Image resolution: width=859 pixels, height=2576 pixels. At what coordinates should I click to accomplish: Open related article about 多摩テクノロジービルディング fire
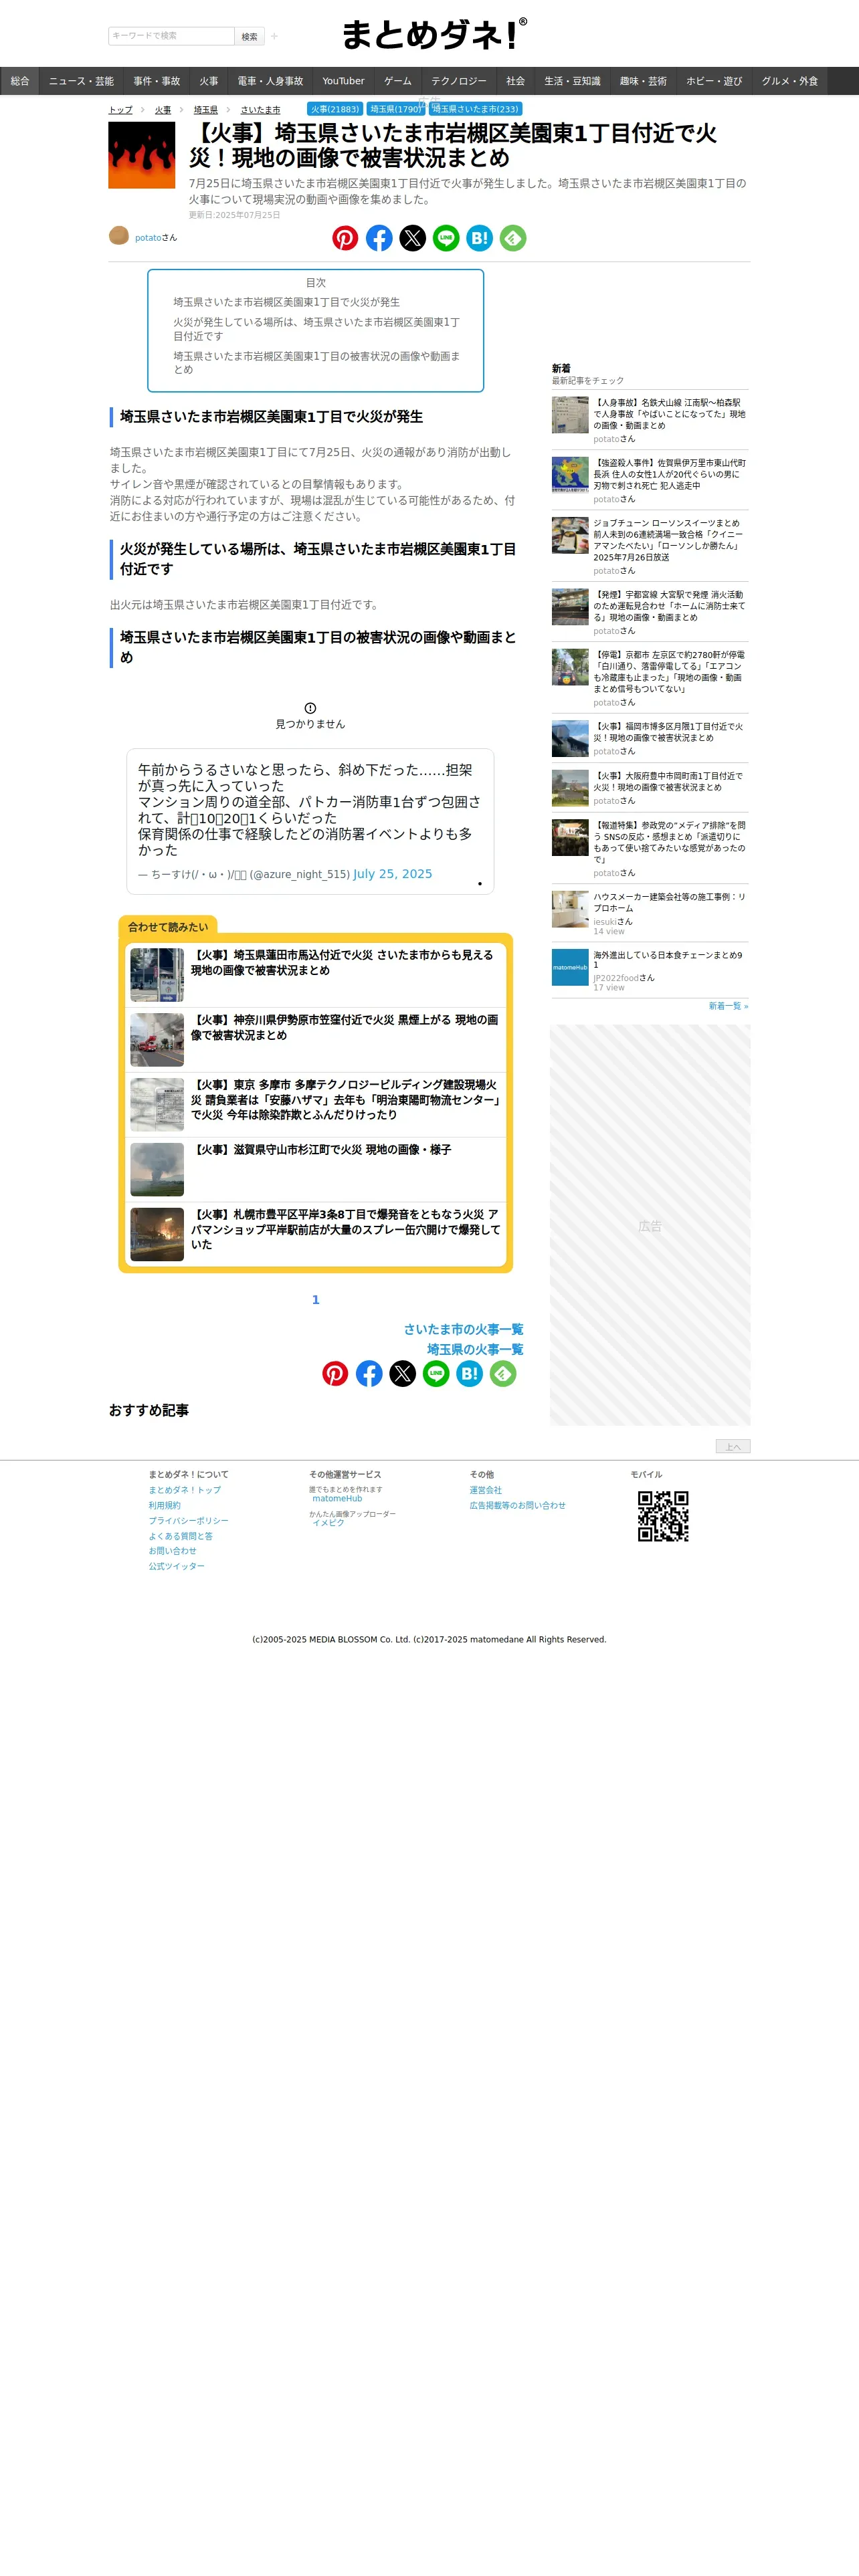[346, 1100]
